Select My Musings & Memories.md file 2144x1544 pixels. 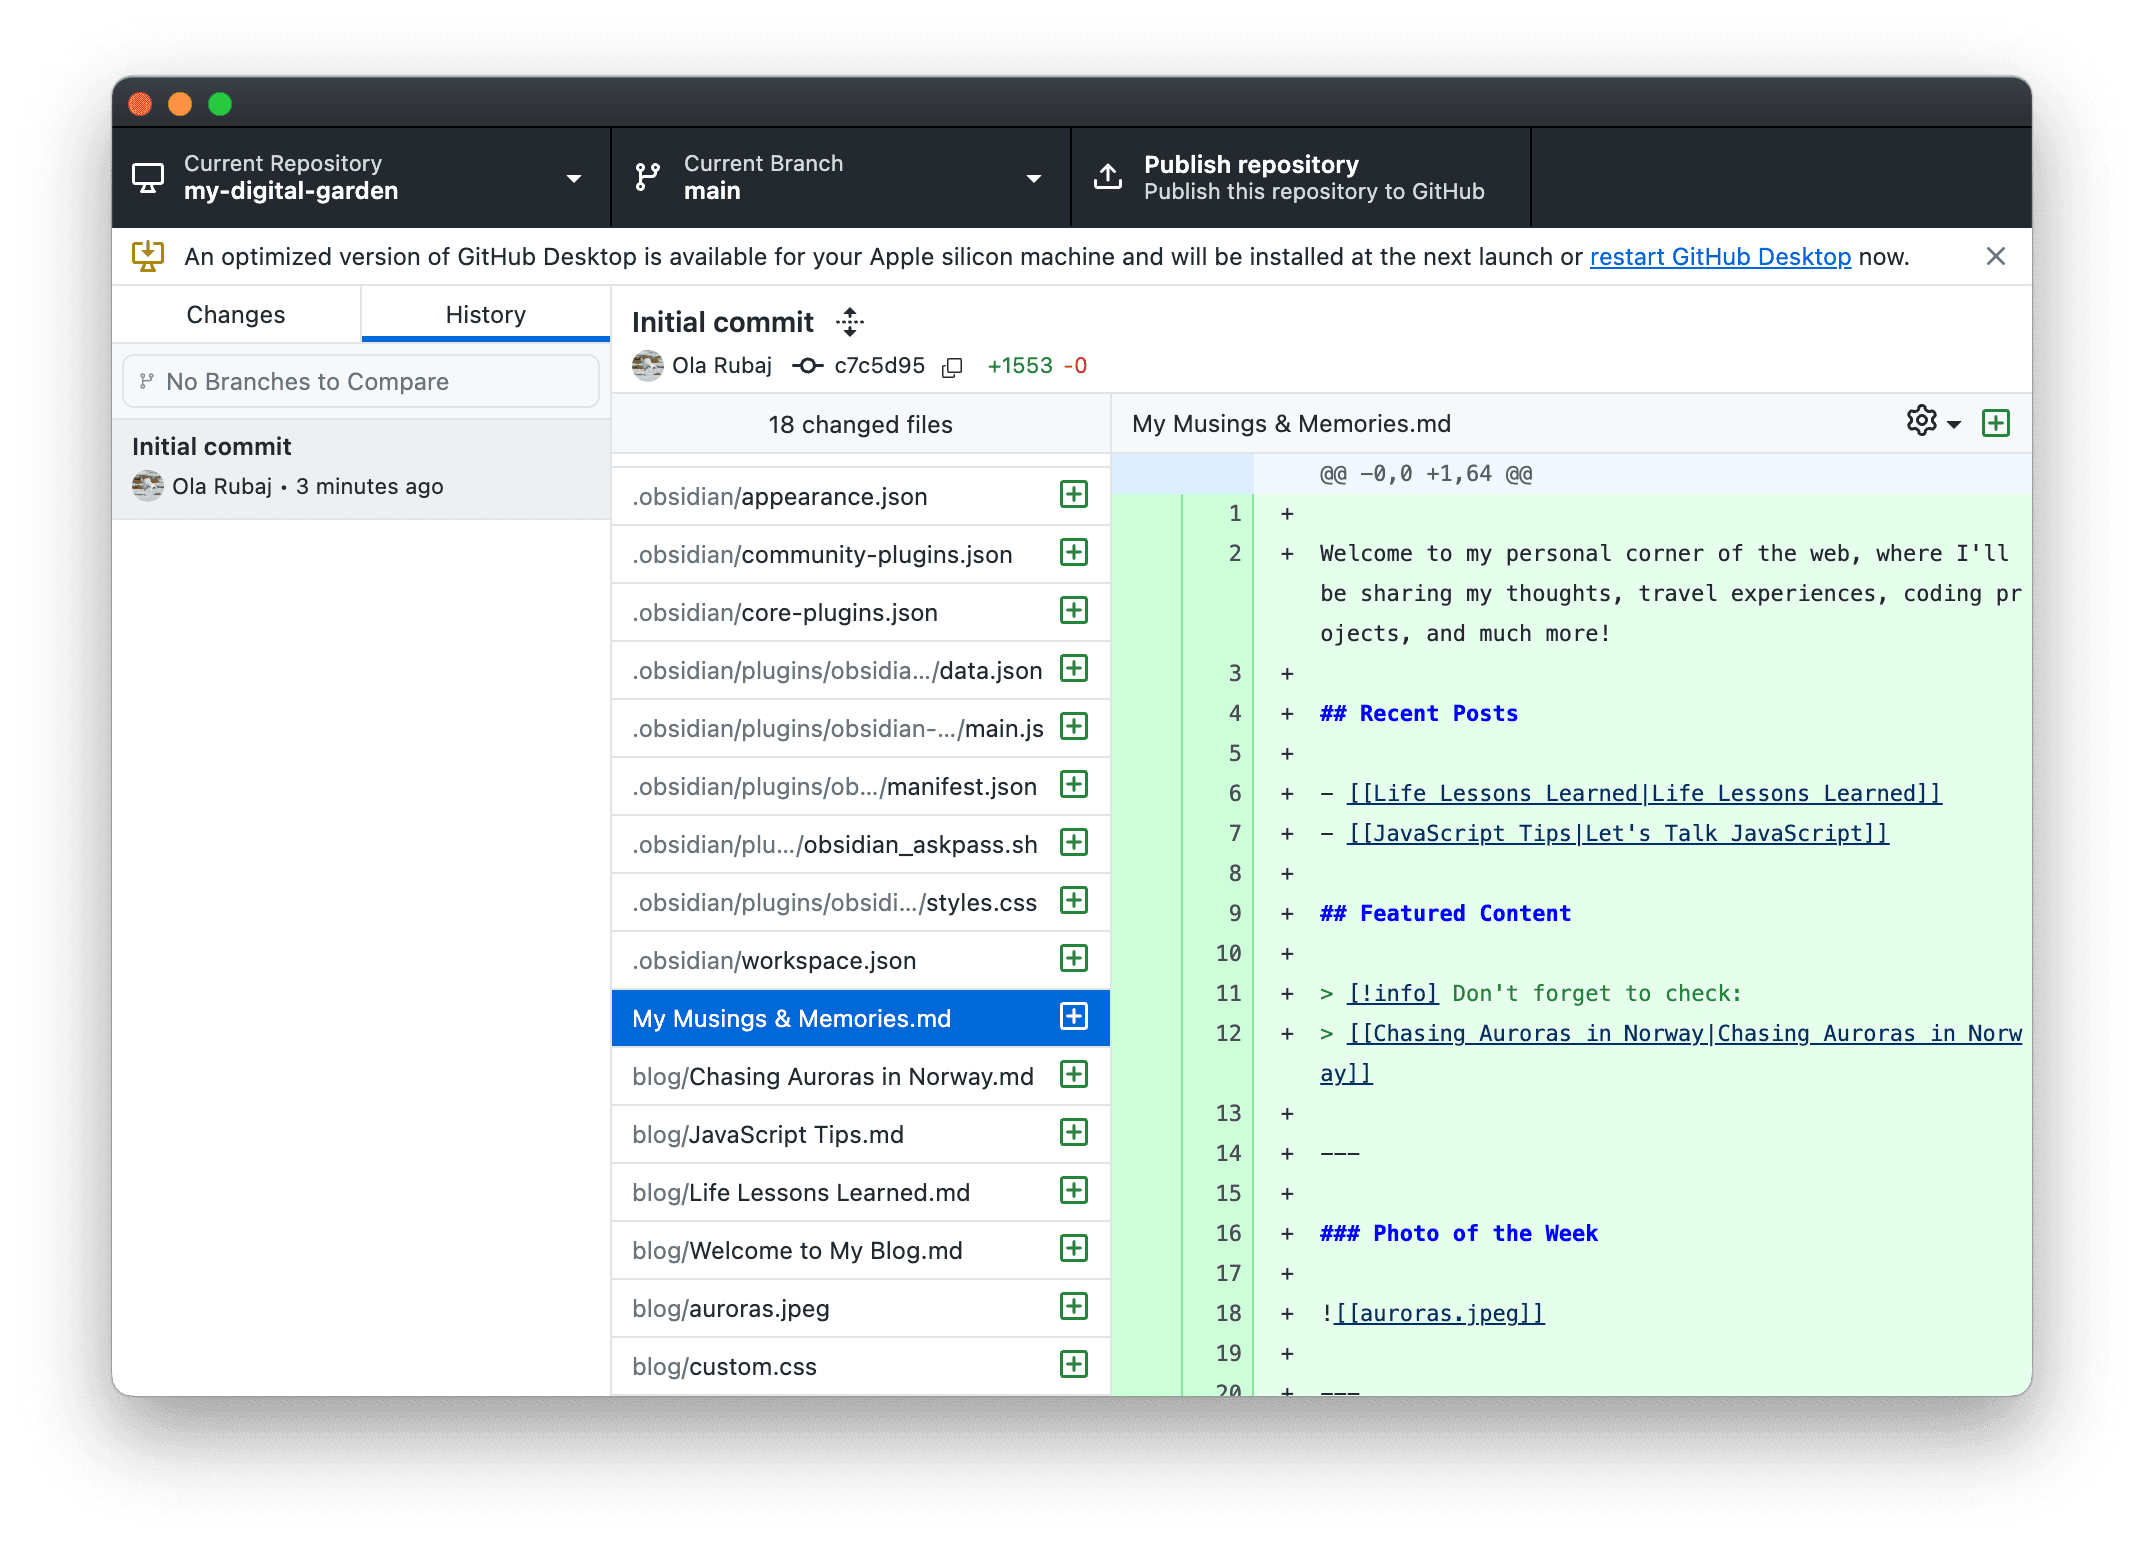click(x=861, y=1019)
